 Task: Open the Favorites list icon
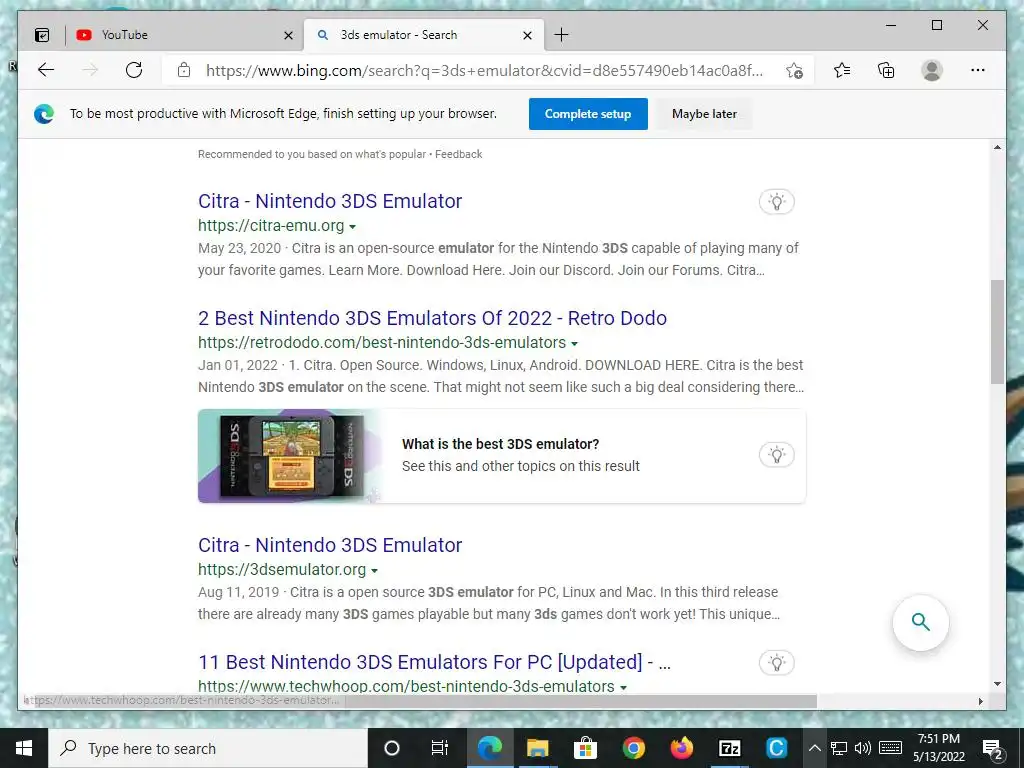pos(842,70)
